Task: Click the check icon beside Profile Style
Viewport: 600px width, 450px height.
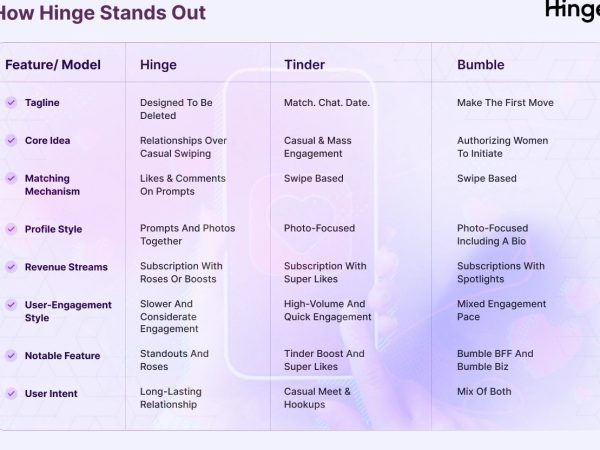Action: click(11, 229)
